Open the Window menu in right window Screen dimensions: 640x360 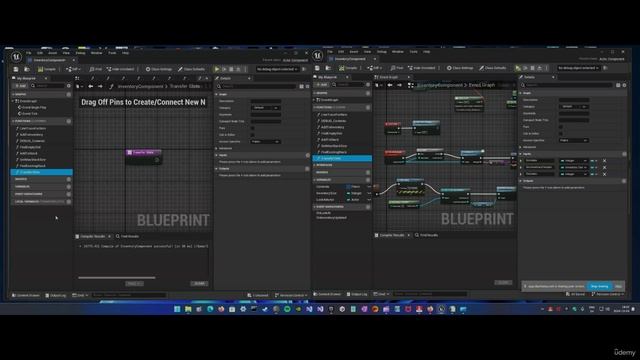[398, 52]
